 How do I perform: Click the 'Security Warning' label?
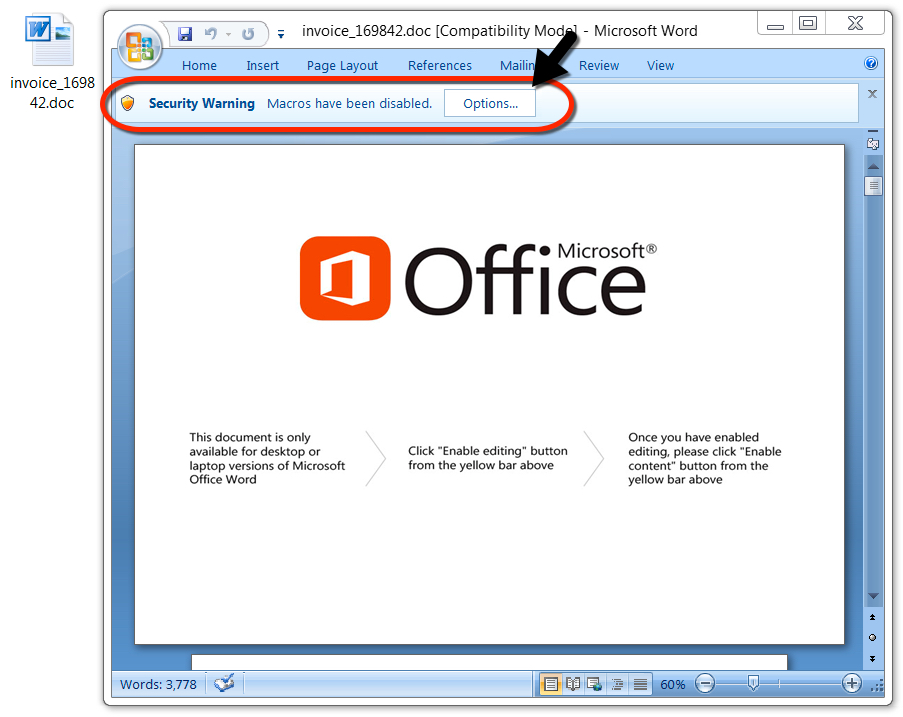pos(202,104)
